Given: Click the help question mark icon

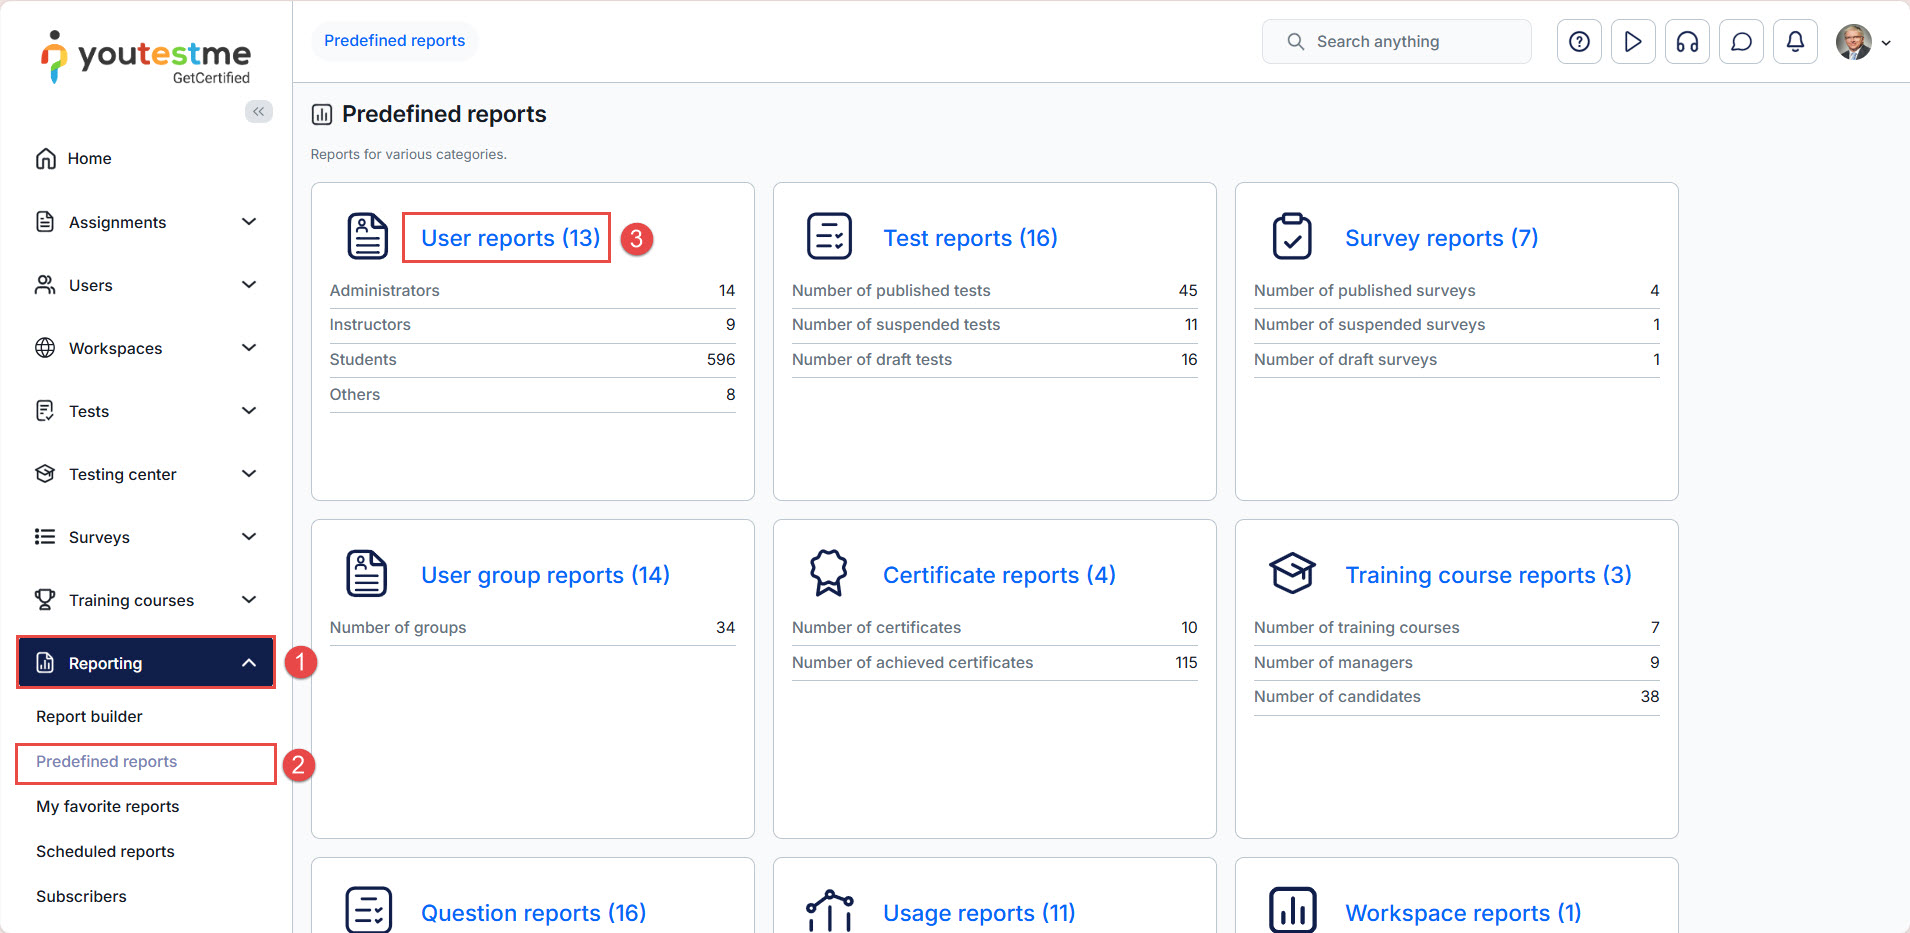Looking at the screenshot, I should point(1579,42).
